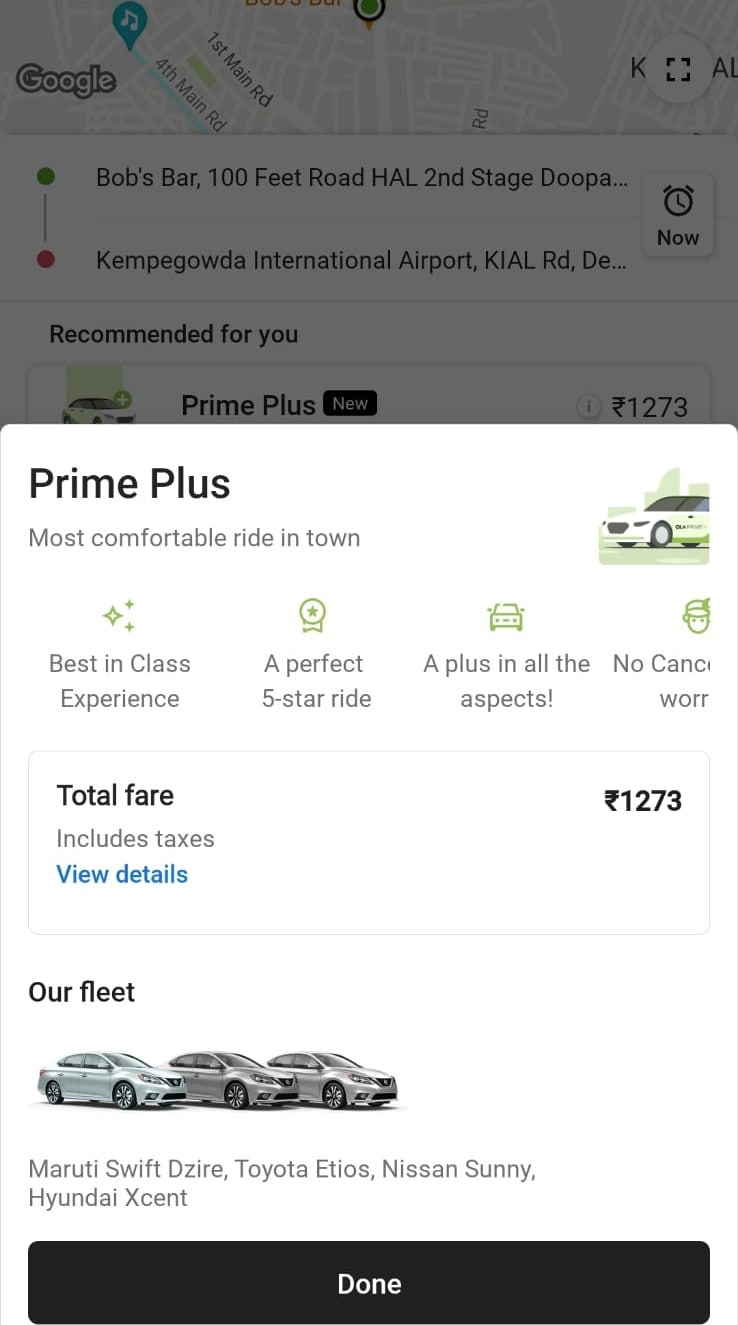The height and width of the screenshot is (1325, 738).
Task: Tap the info icon beside ₹1273
Action: click(590, 406)
